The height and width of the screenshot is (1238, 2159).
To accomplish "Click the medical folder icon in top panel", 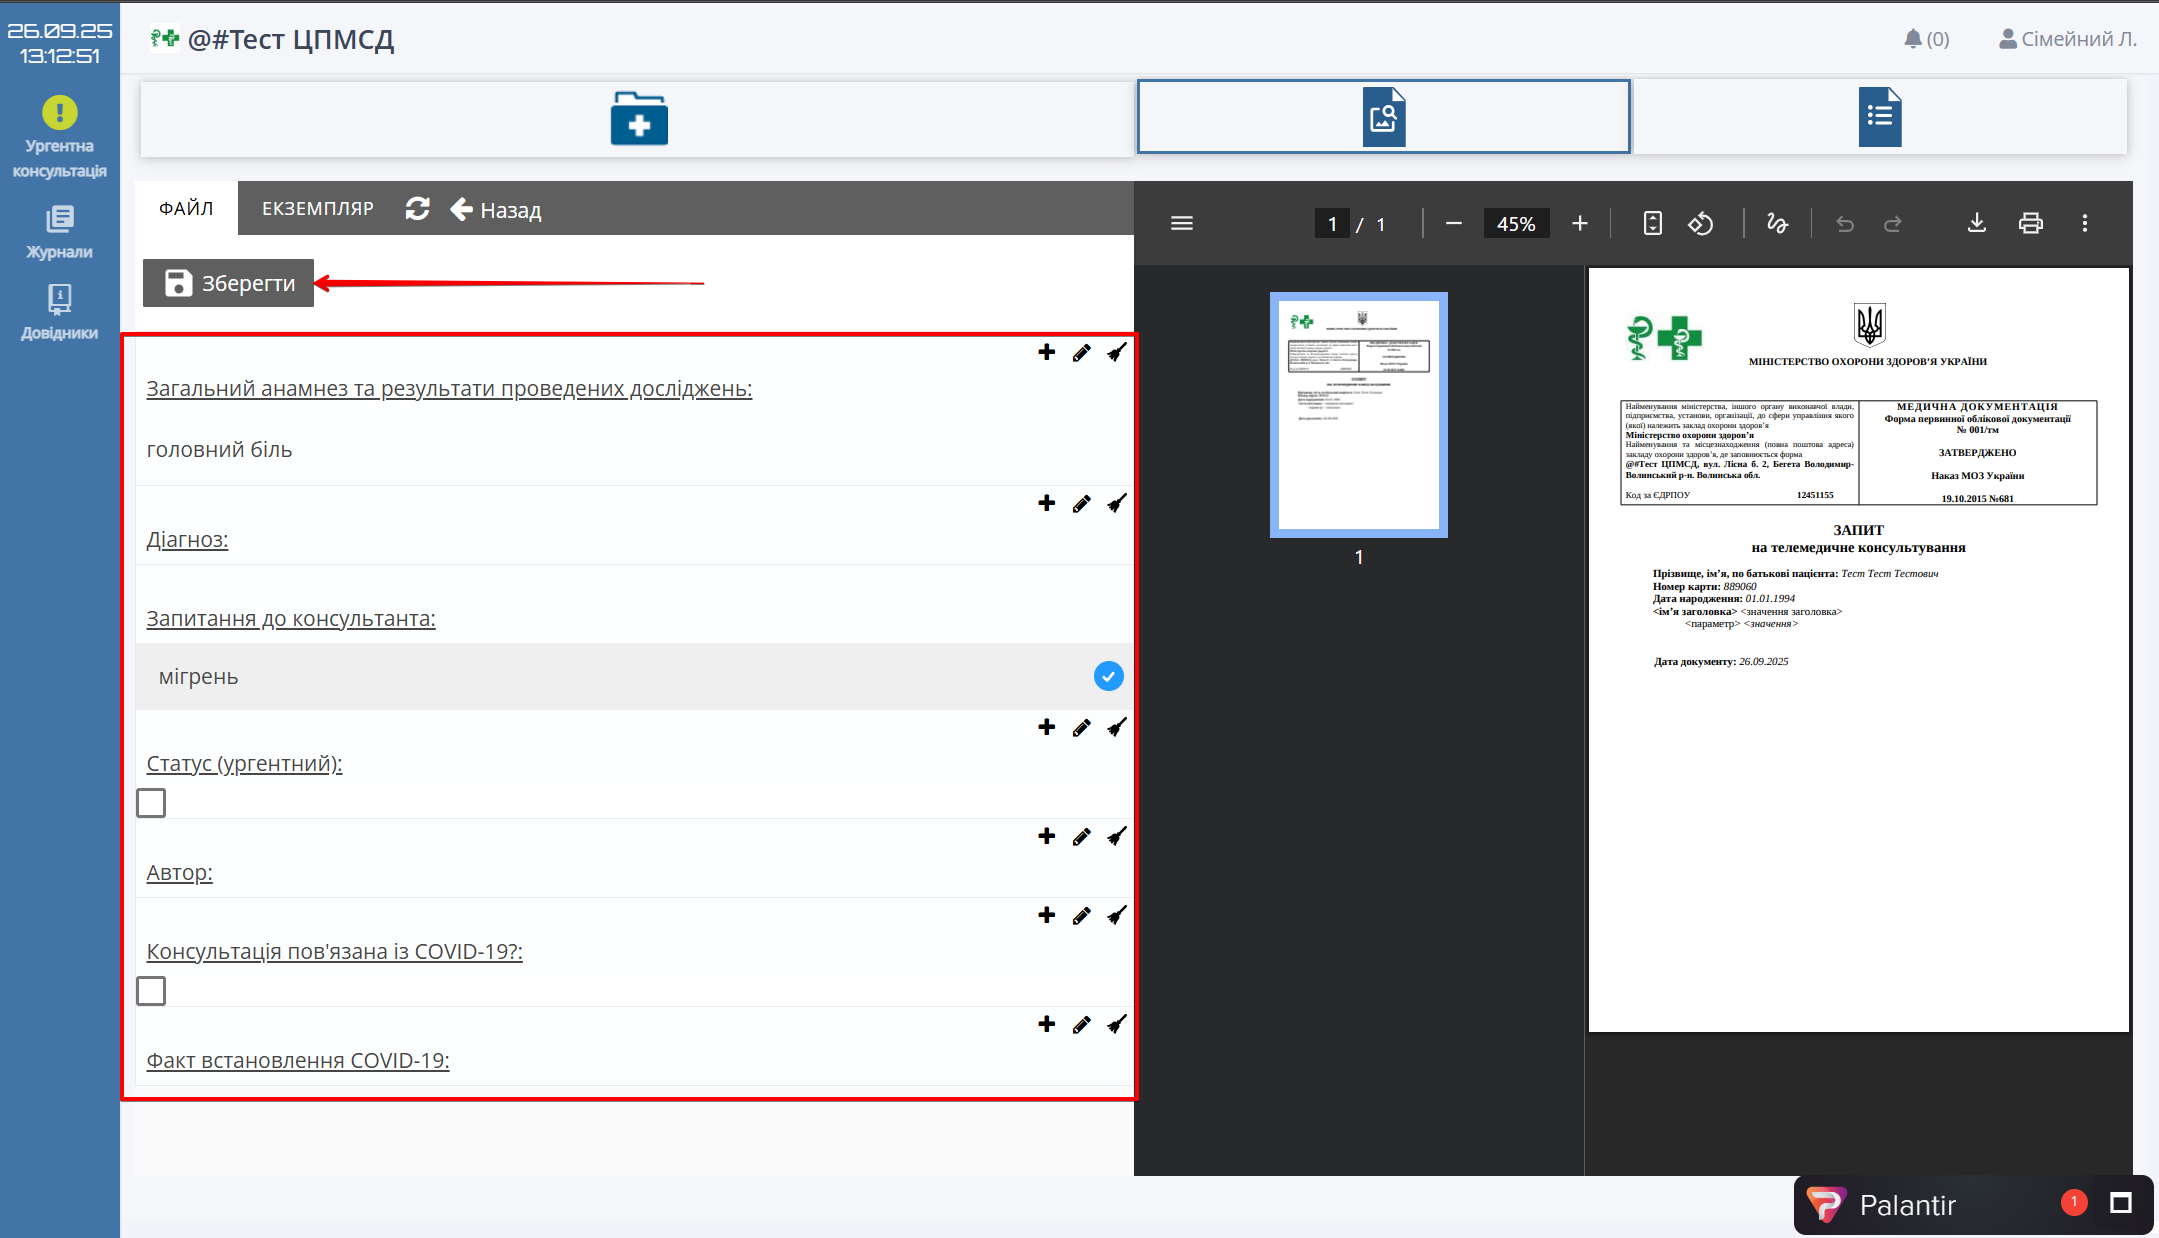I will click(638, 119).
